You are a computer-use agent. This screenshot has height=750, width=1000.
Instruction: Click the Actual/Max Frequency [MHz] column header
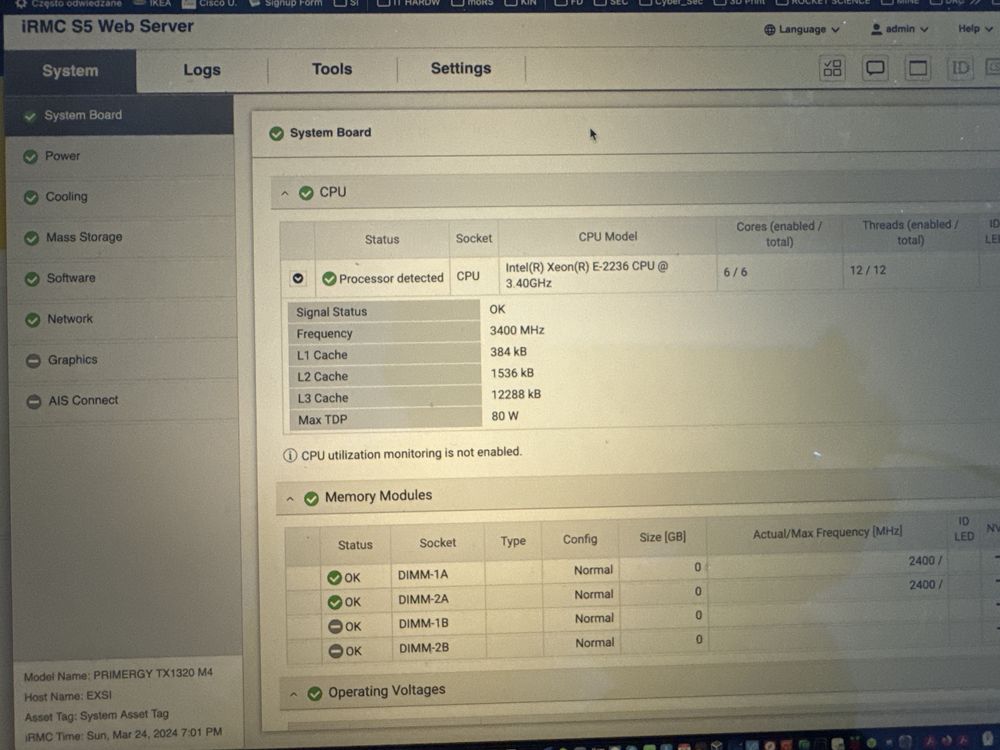pos(827,533)
